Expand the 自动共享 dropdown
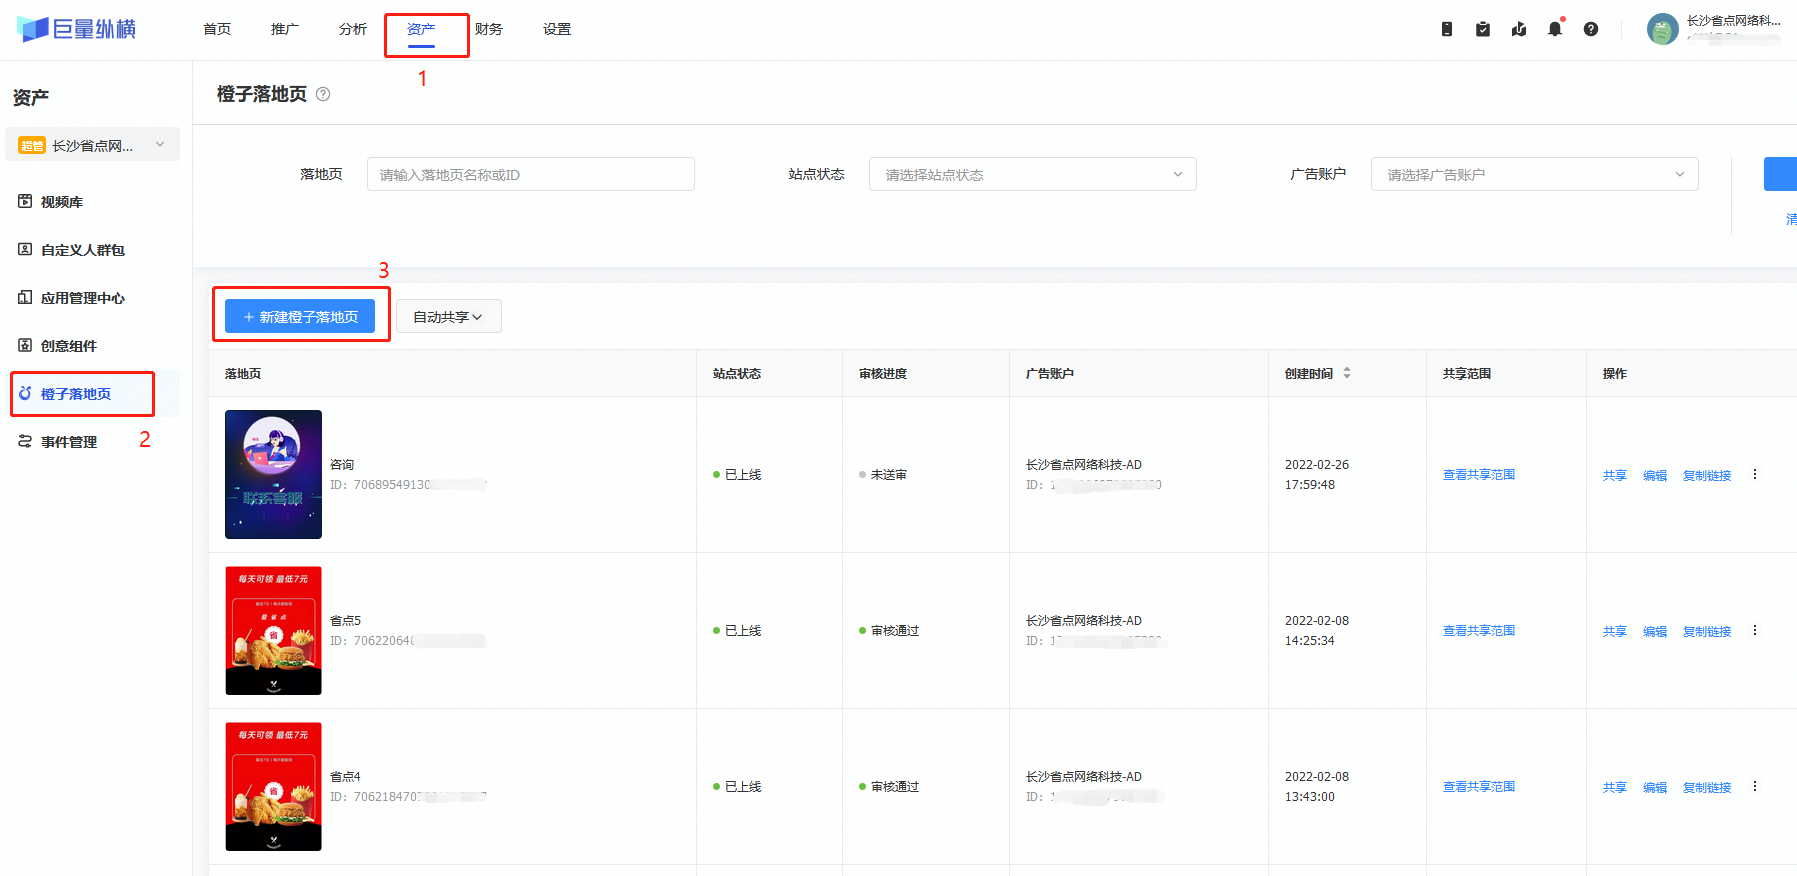 [449, 316]
